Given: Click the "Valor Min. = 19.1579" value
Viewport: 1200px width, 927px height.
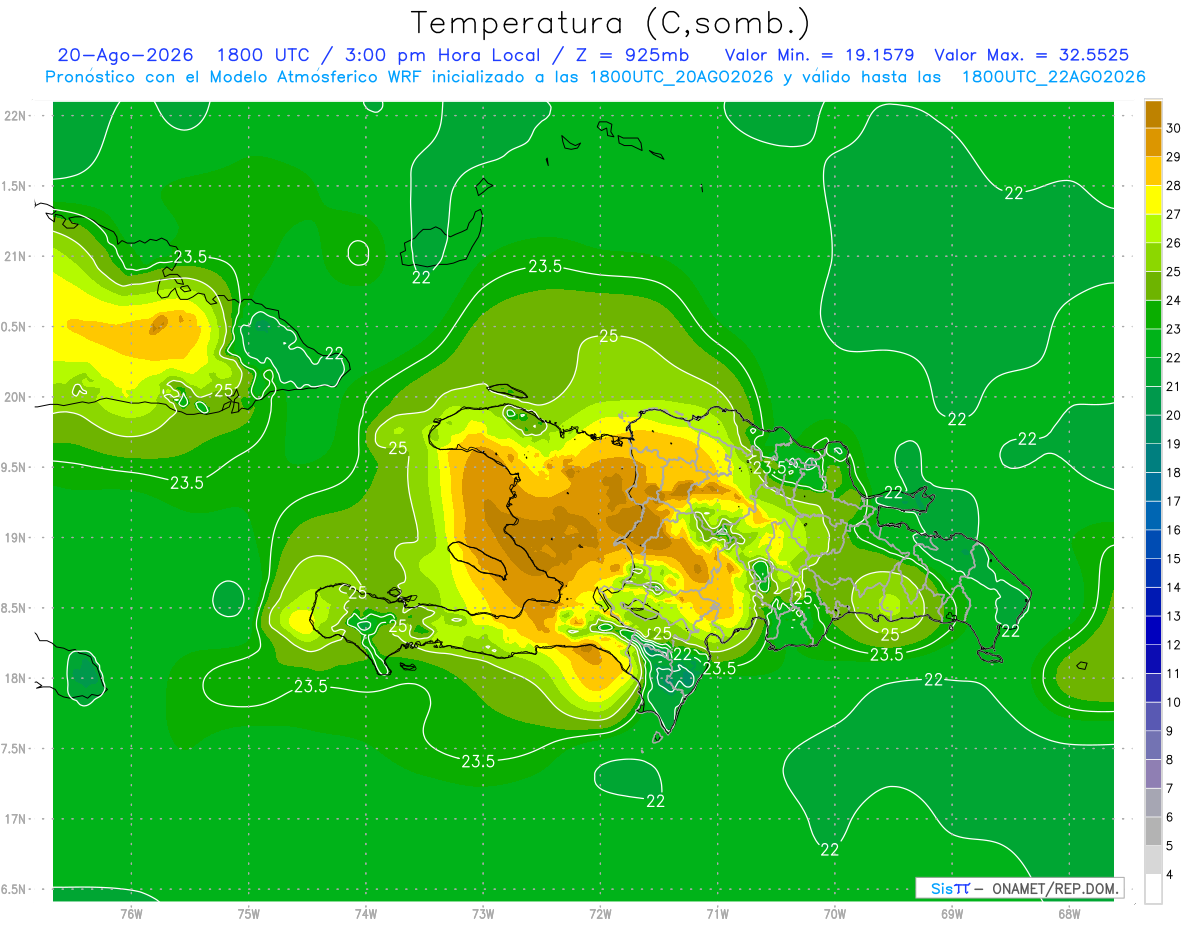Looking at the screenshot, I should (x=819, y=55).
